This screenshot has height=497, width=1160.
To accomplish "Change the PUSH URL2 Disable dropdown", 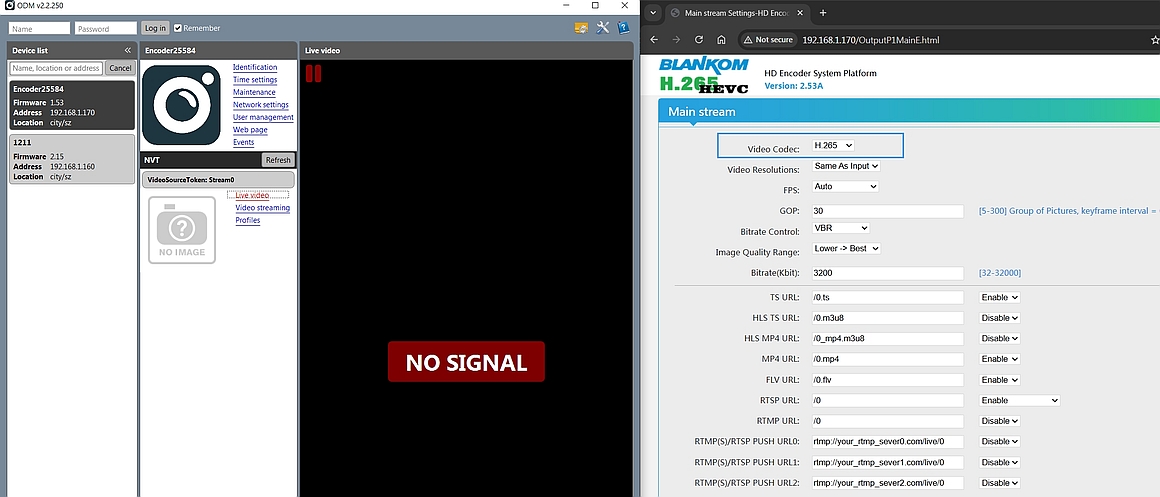I will click(x=999, y=483).
